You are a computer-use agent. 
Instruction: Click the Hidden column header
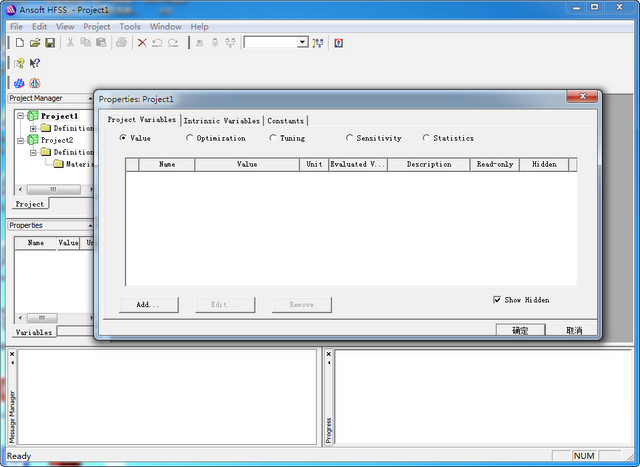tap(544, 164)
